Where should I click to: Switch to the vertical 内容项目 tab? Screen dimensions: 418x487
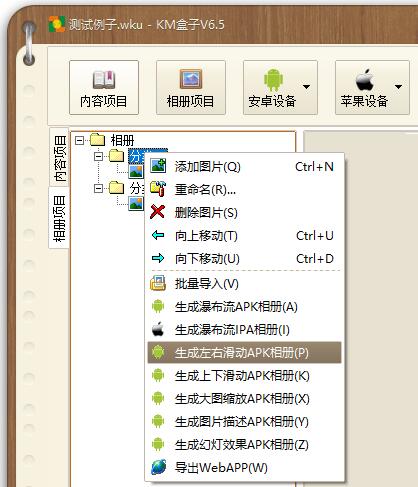pos(59,157)
